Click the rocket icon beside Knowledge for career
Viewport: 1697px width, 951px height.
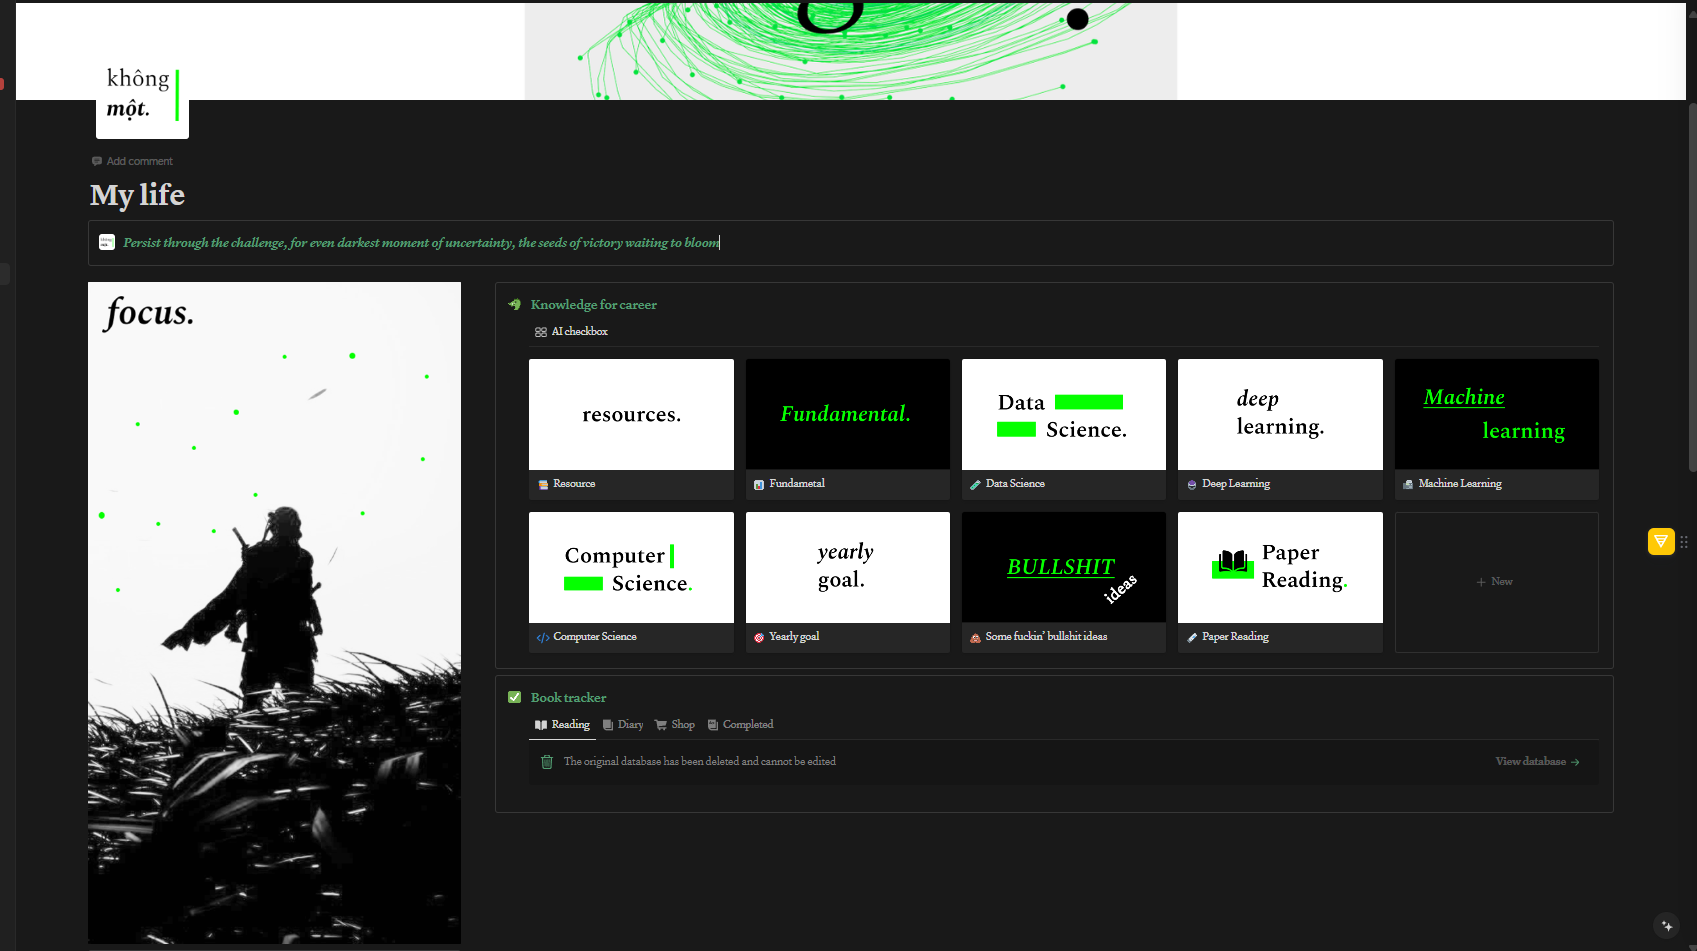[515, 304]
